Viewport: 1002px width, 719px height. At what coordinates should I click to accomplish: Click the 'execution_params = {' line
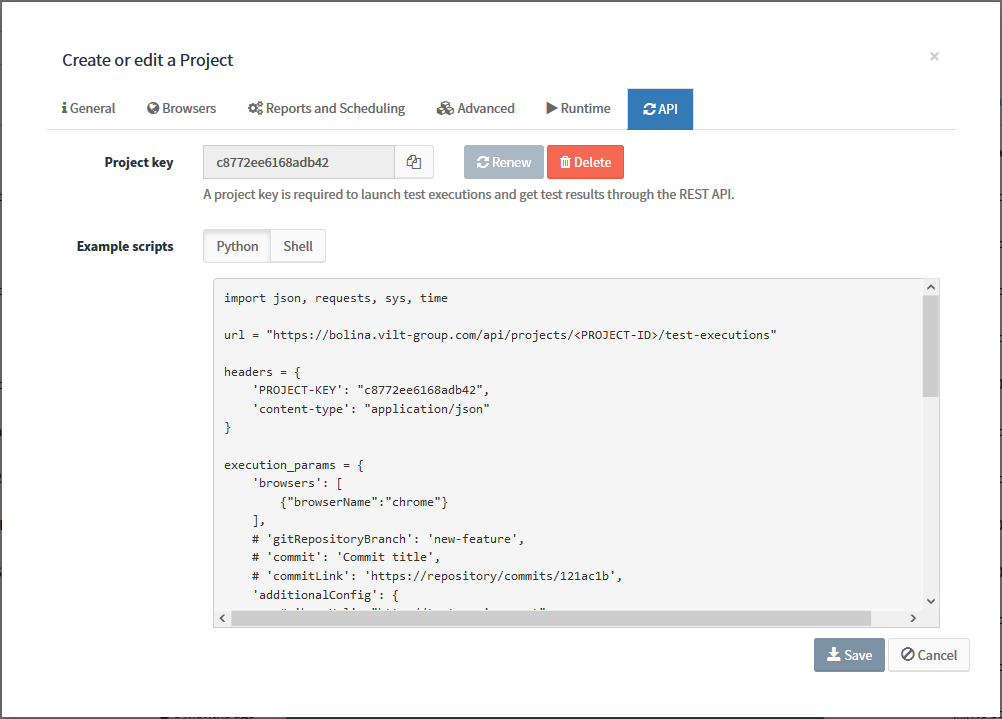(x=294, y=465)
